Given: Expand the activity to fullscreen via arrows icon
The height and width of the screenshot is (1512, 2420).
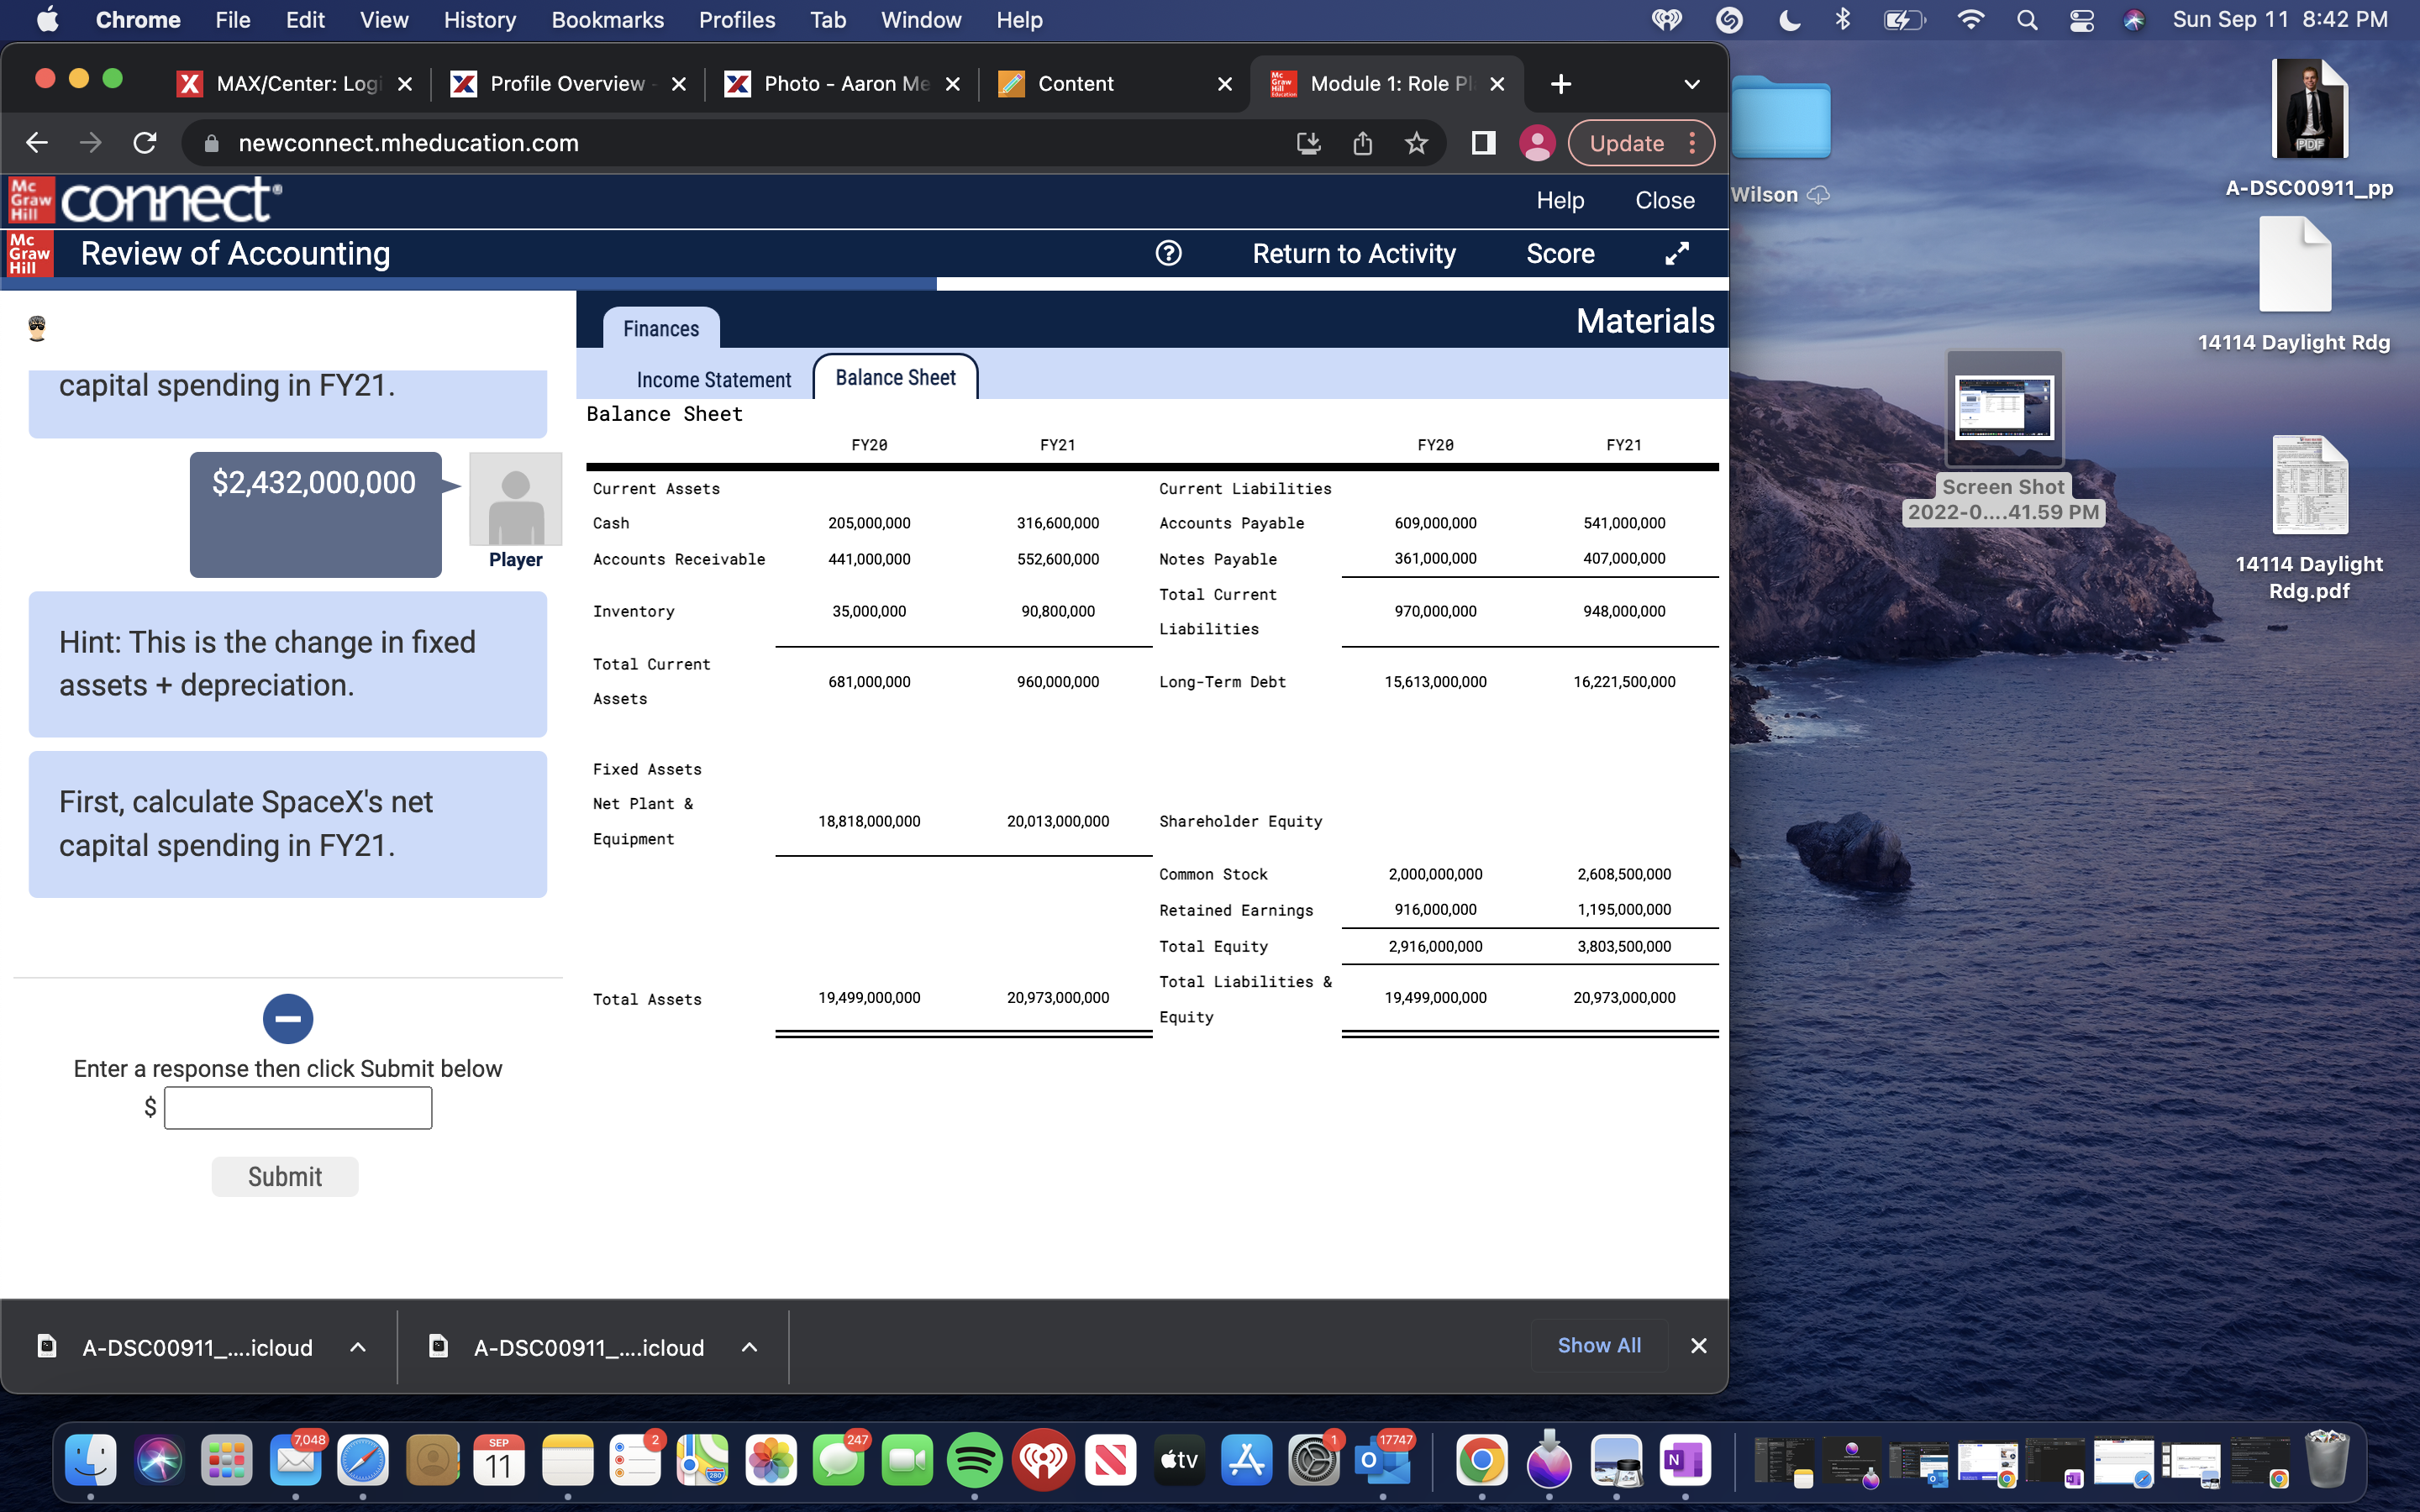Looking at the screenshot, I should coord(1676,253).
